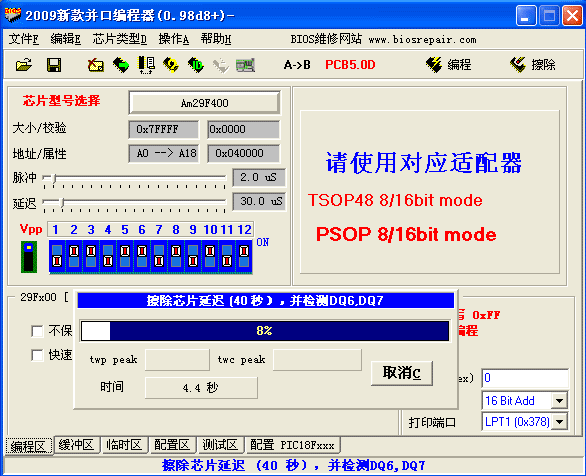586x476 pixels.
Task: Click the 30.0 uS delay value
Action: [259, 202]
